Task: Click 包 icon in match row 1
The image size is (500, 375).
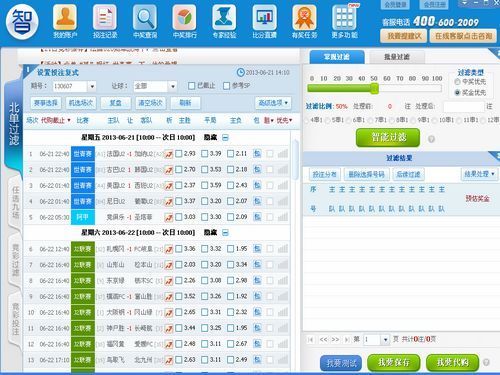Action: (x=257, y=153)
